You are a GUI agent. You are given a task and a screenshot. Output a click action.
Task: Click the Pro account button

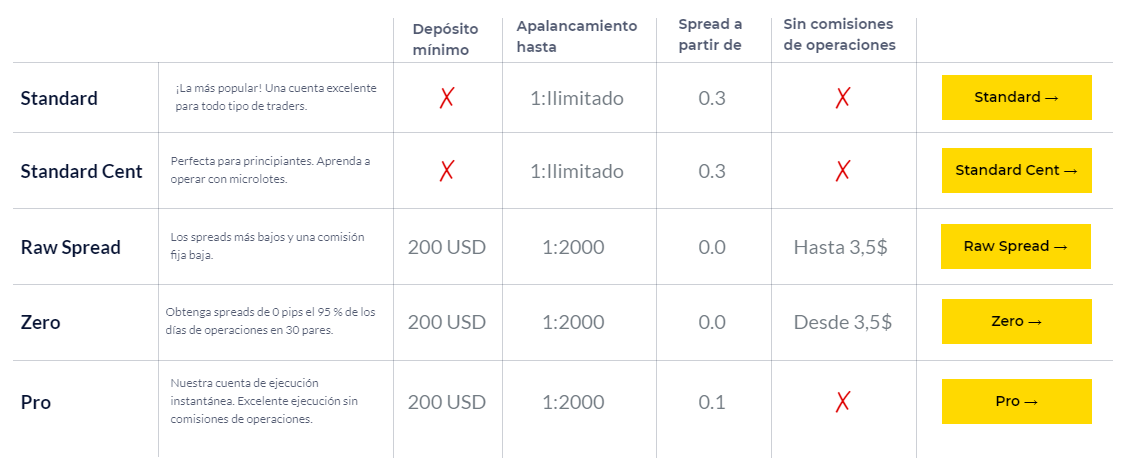(x=1016, y=401)
